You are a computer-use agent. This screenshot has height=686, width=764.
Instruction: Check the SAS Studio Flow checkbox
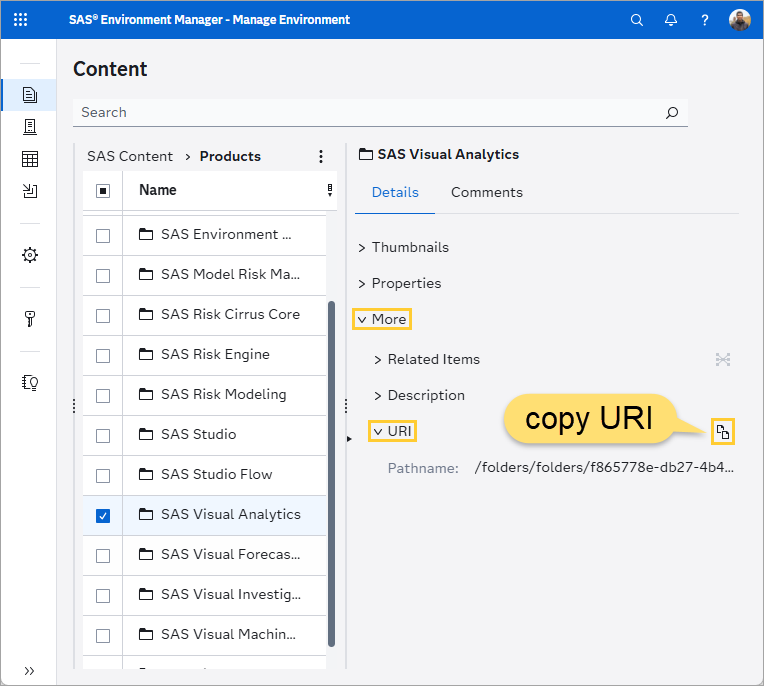click(x=103, y=476)
